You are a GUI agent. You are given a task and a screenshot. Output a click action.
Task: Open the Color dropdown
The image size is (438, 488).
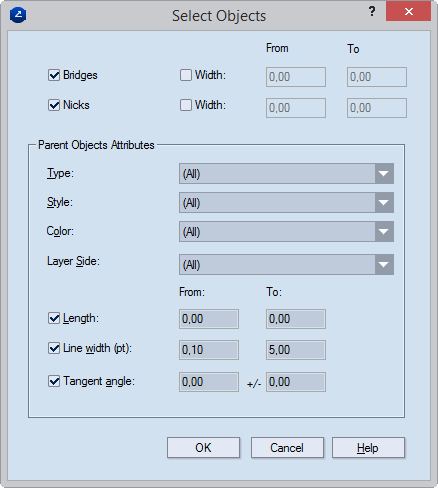click(x=286, y=231)
